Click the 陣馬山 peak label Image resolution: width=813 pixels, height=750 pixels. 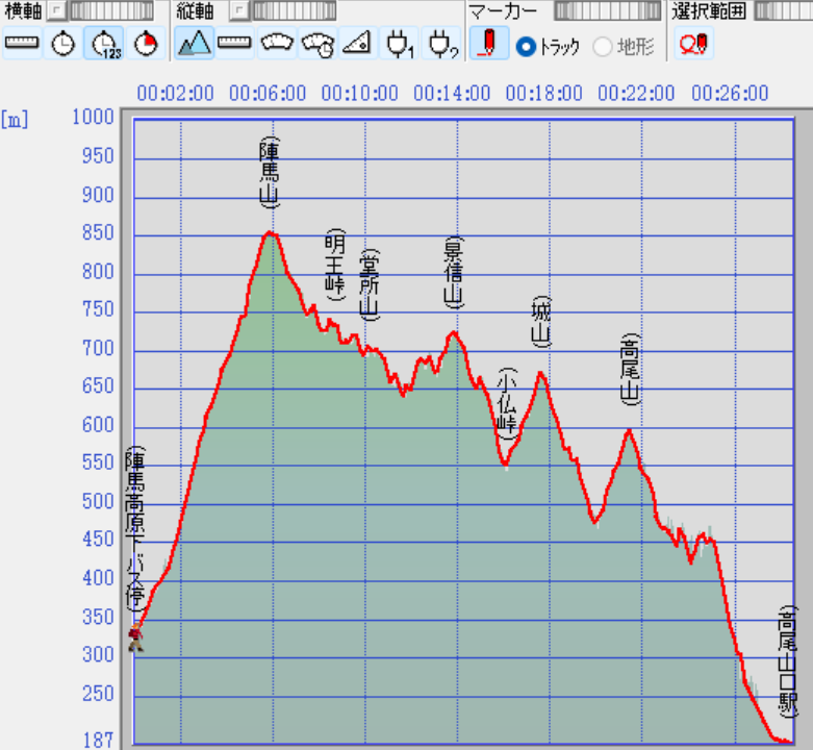point(269,172)
